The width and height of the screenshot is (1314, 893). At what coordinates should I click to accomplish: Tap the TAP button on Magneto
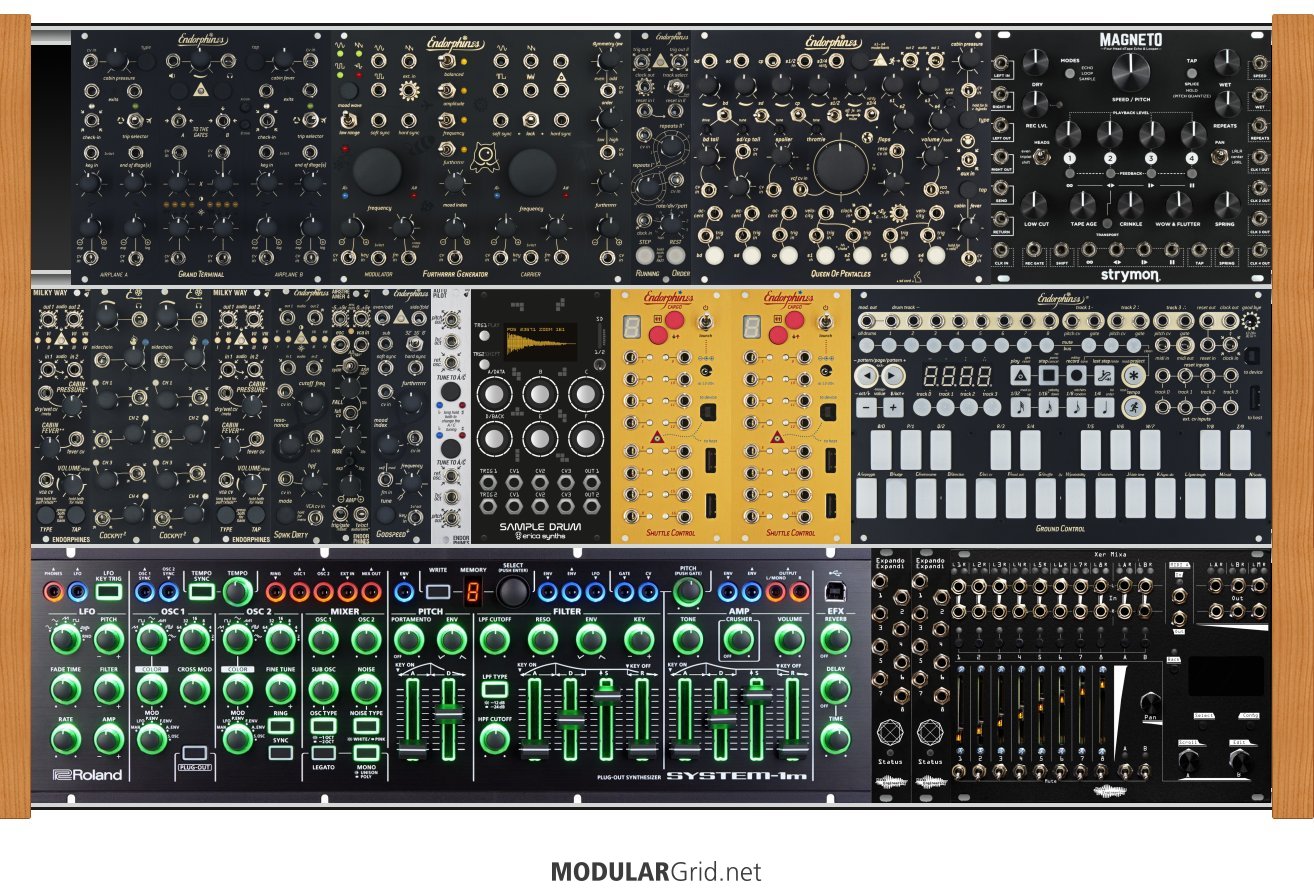point(1193,73)
